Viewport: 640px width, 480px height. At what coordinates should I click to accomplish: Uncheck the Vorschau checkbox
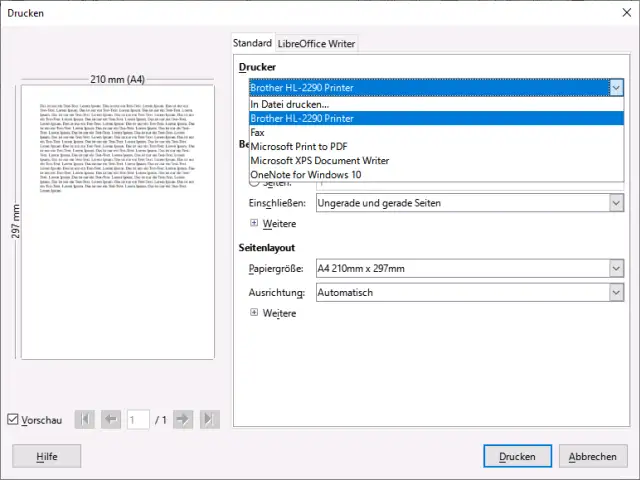[13, 420]
